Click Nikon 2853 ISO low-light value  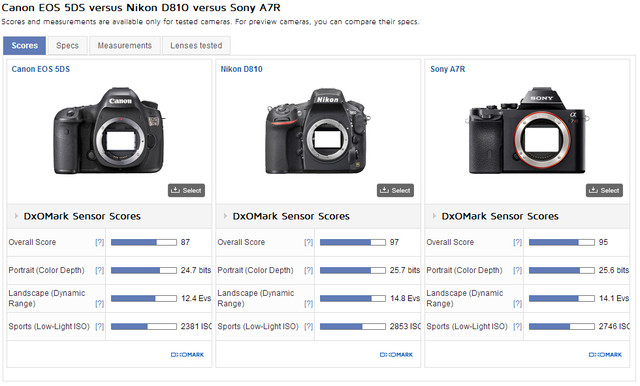(x=405, y=326)
